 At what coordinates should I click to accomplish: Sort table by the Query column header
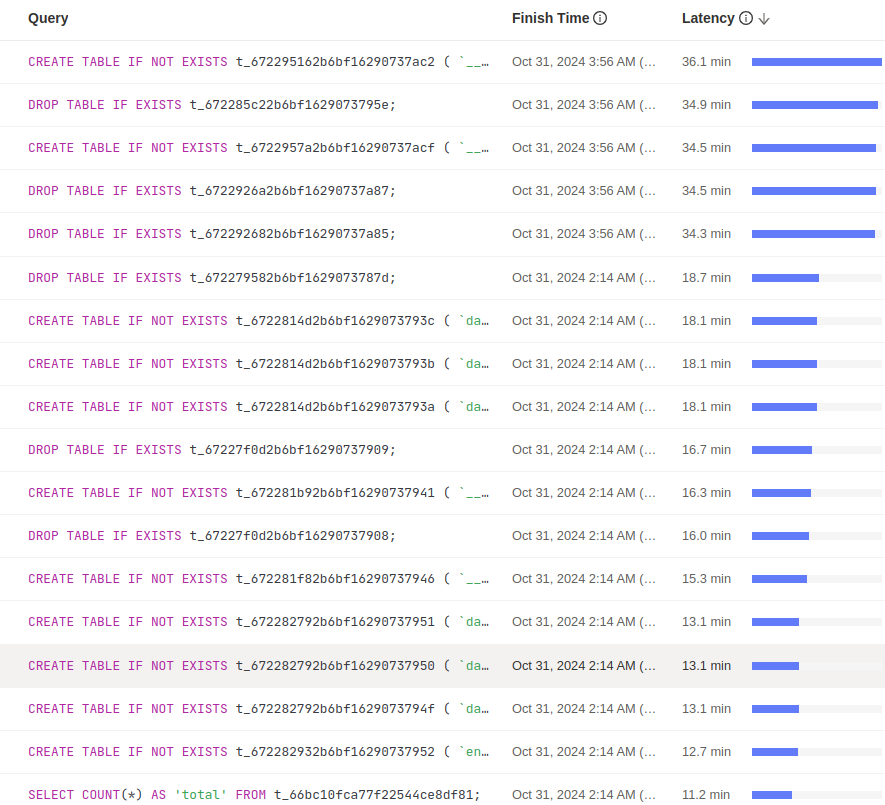pos(48,18)
